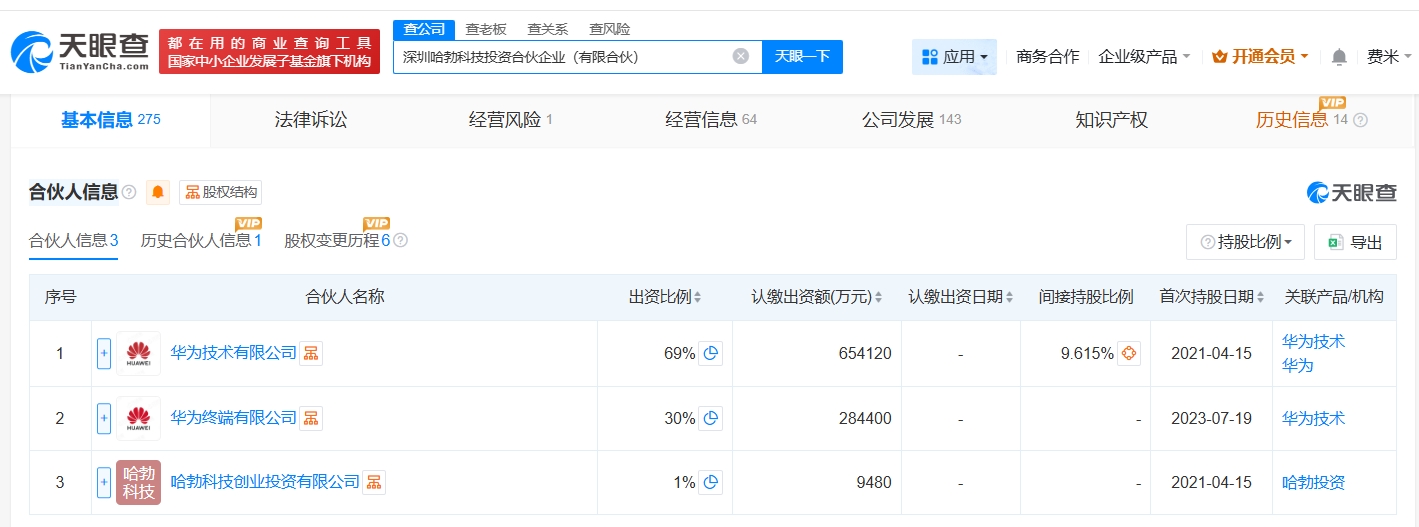Open the 经营信息 64 tab
The height and width of the screenshot is (527, 1419).
click(711, 120)
